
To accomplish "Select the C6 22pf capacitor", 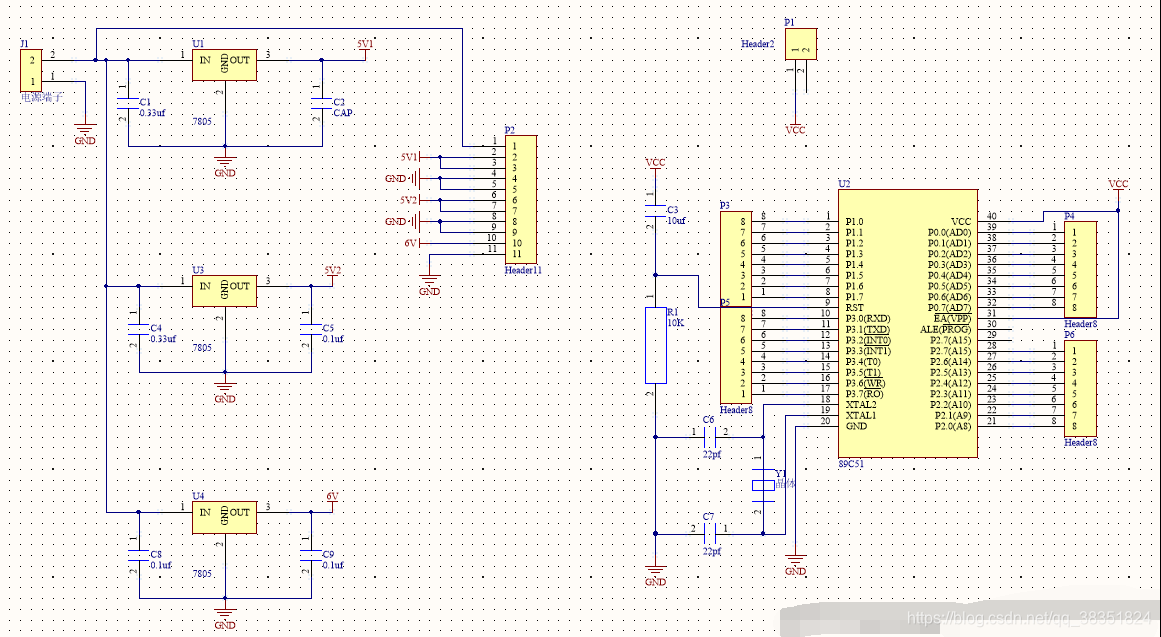I will pos(709,437).
